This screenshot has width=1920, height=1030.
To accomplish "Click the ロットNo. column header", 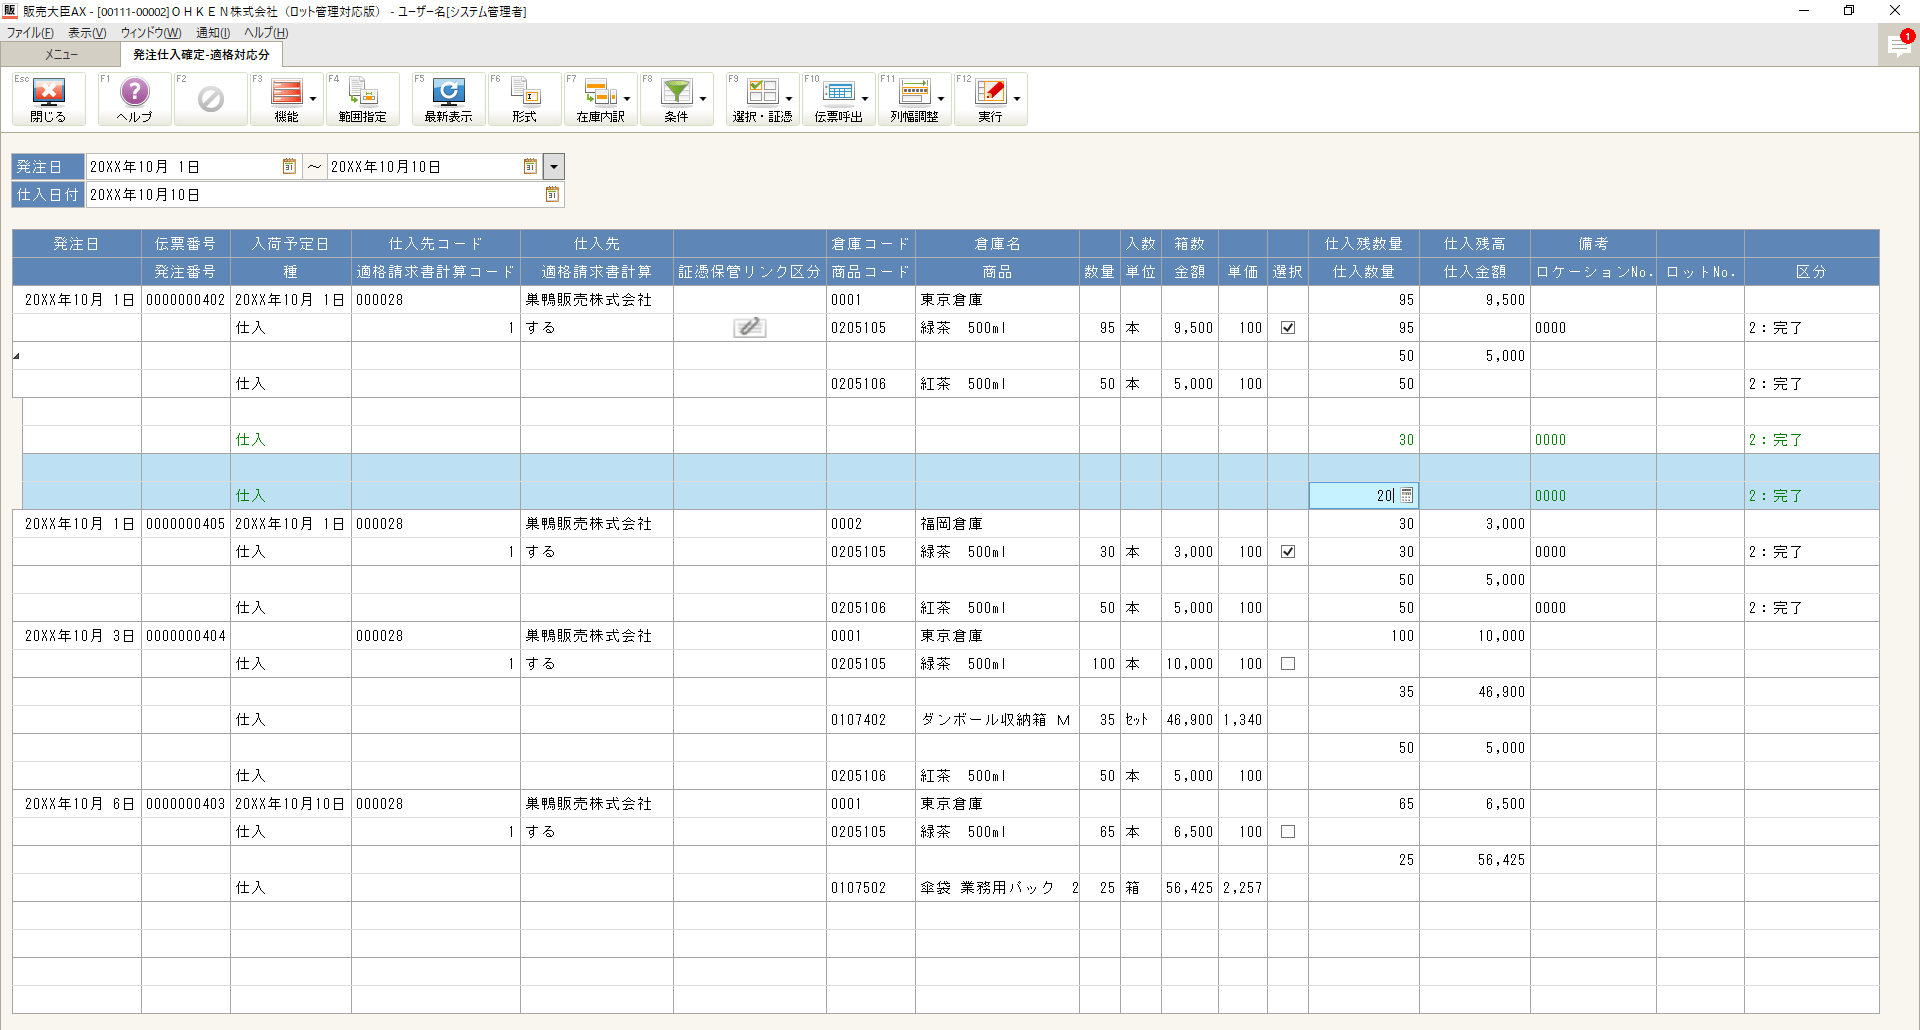I will (1700, 271).
